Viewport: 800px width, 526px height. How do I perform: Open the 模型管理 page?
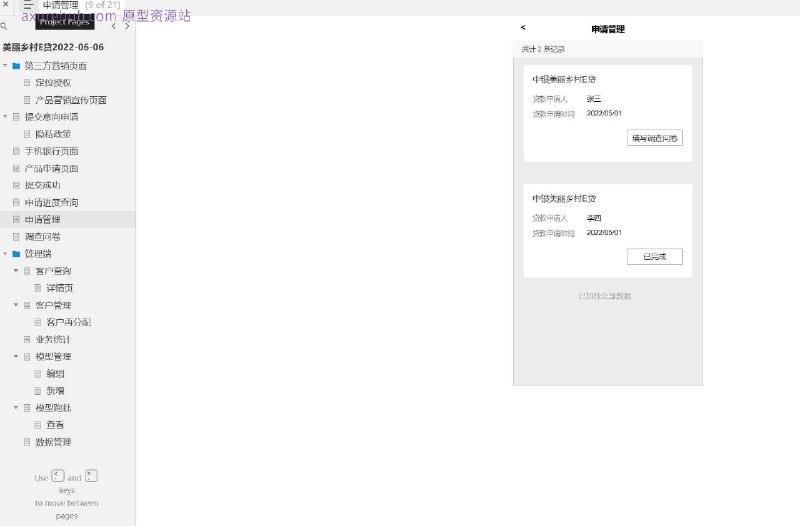[54, 357]
